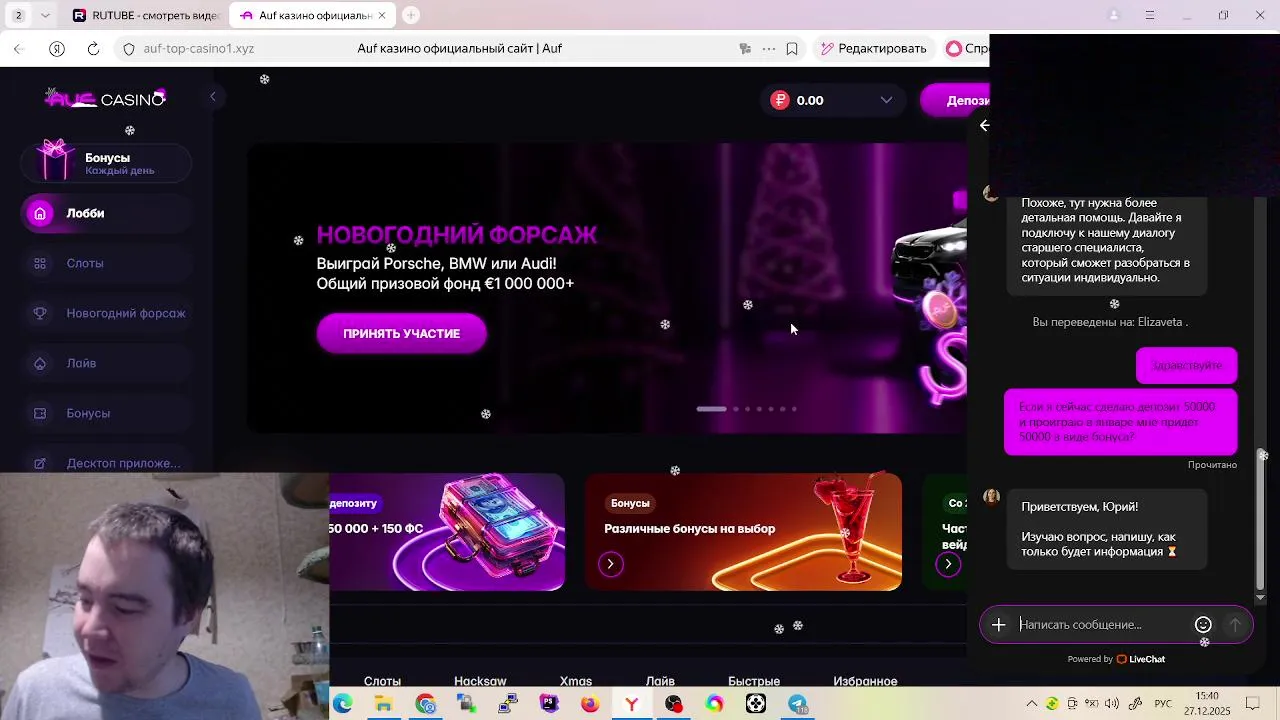This screenshot has height=720, width=1280.
Task: Switch the РУС keyboard language
Action: [x=1163, y=704]
